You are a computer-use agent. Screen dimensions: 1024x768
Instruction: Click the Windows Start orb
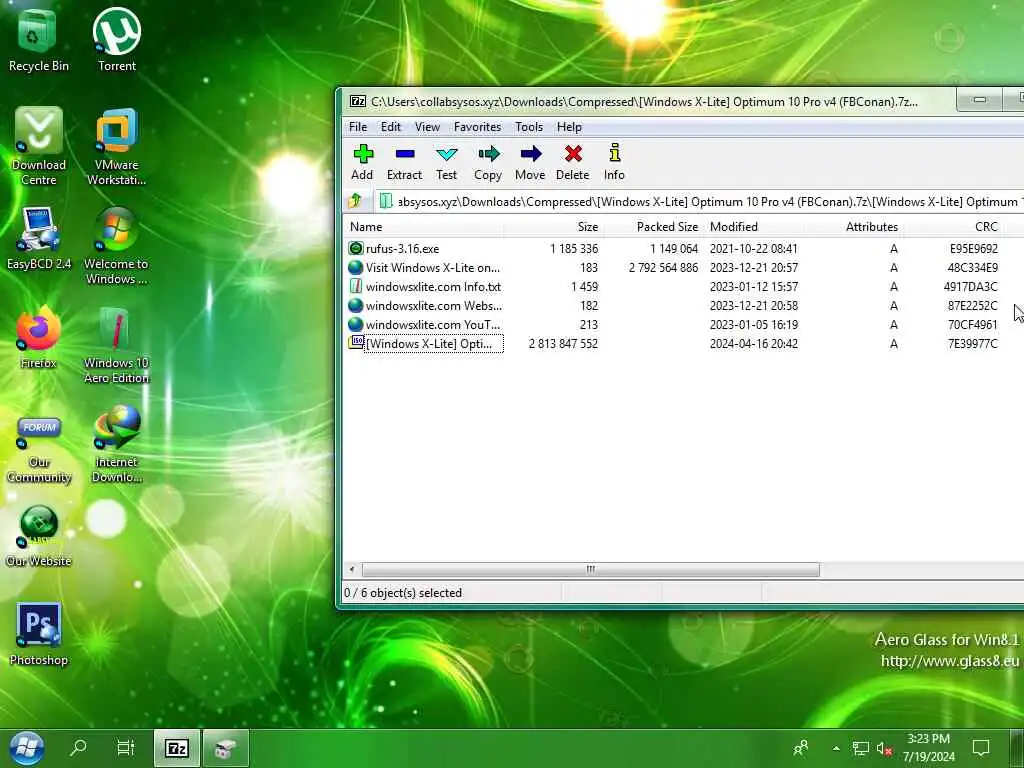(26, 748)
